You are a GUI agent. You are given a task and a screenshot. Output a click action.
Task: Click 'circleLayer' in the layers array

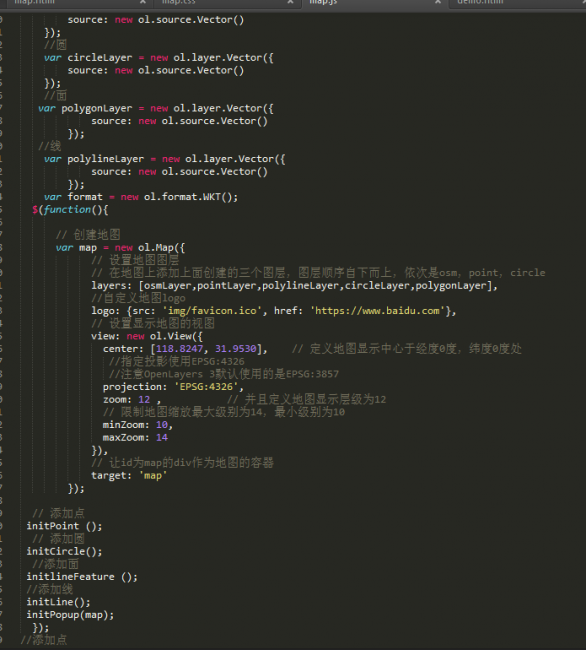tap(377, 286)
